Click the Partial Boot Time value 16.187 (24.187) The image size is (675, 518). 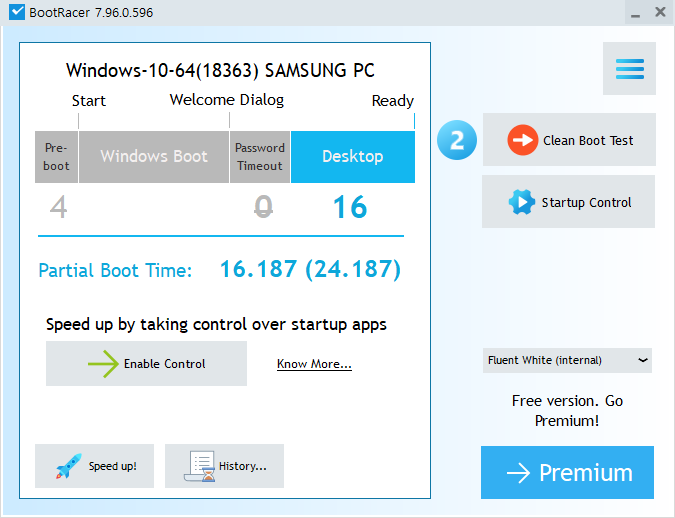(310, 270)
